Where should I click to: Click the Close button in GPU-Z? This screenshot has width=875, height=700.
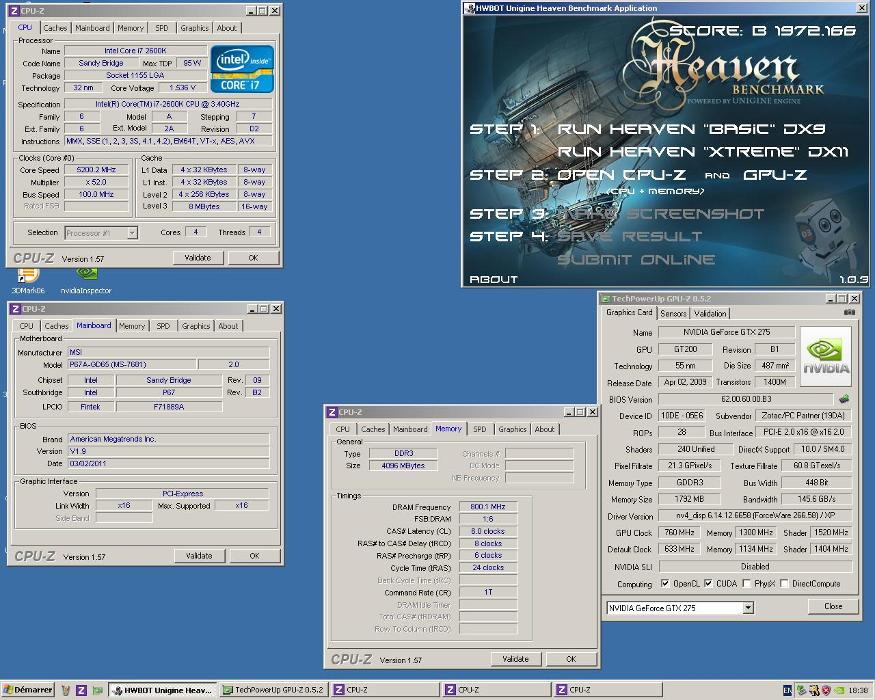833,606
